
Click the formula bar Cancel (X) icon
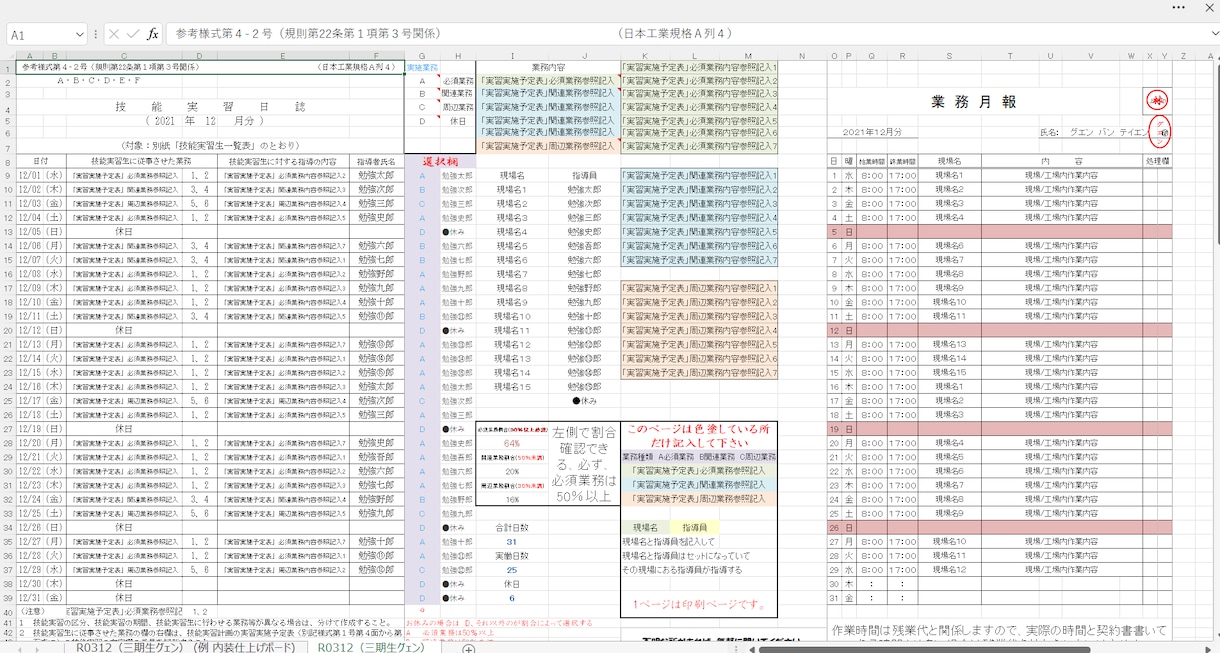114,34
